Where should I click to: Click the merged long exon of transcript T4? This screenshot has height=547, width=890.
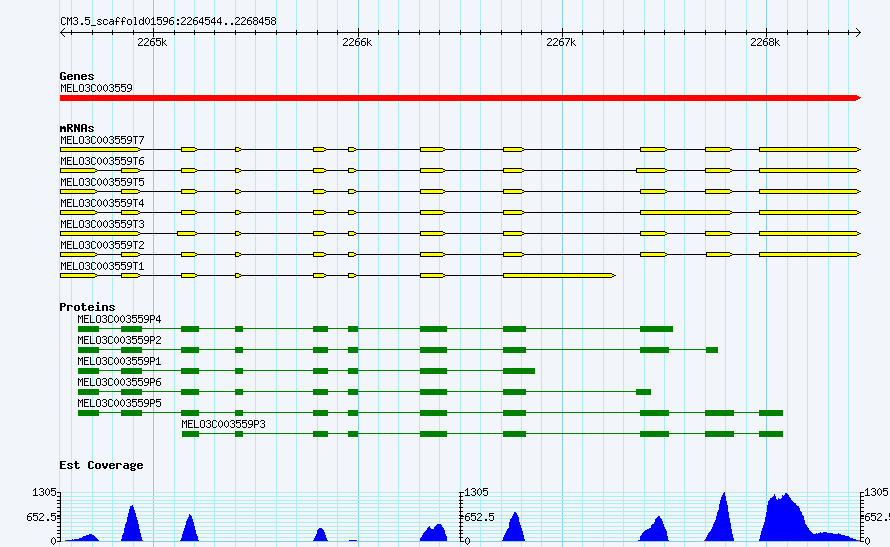point(686,213)
